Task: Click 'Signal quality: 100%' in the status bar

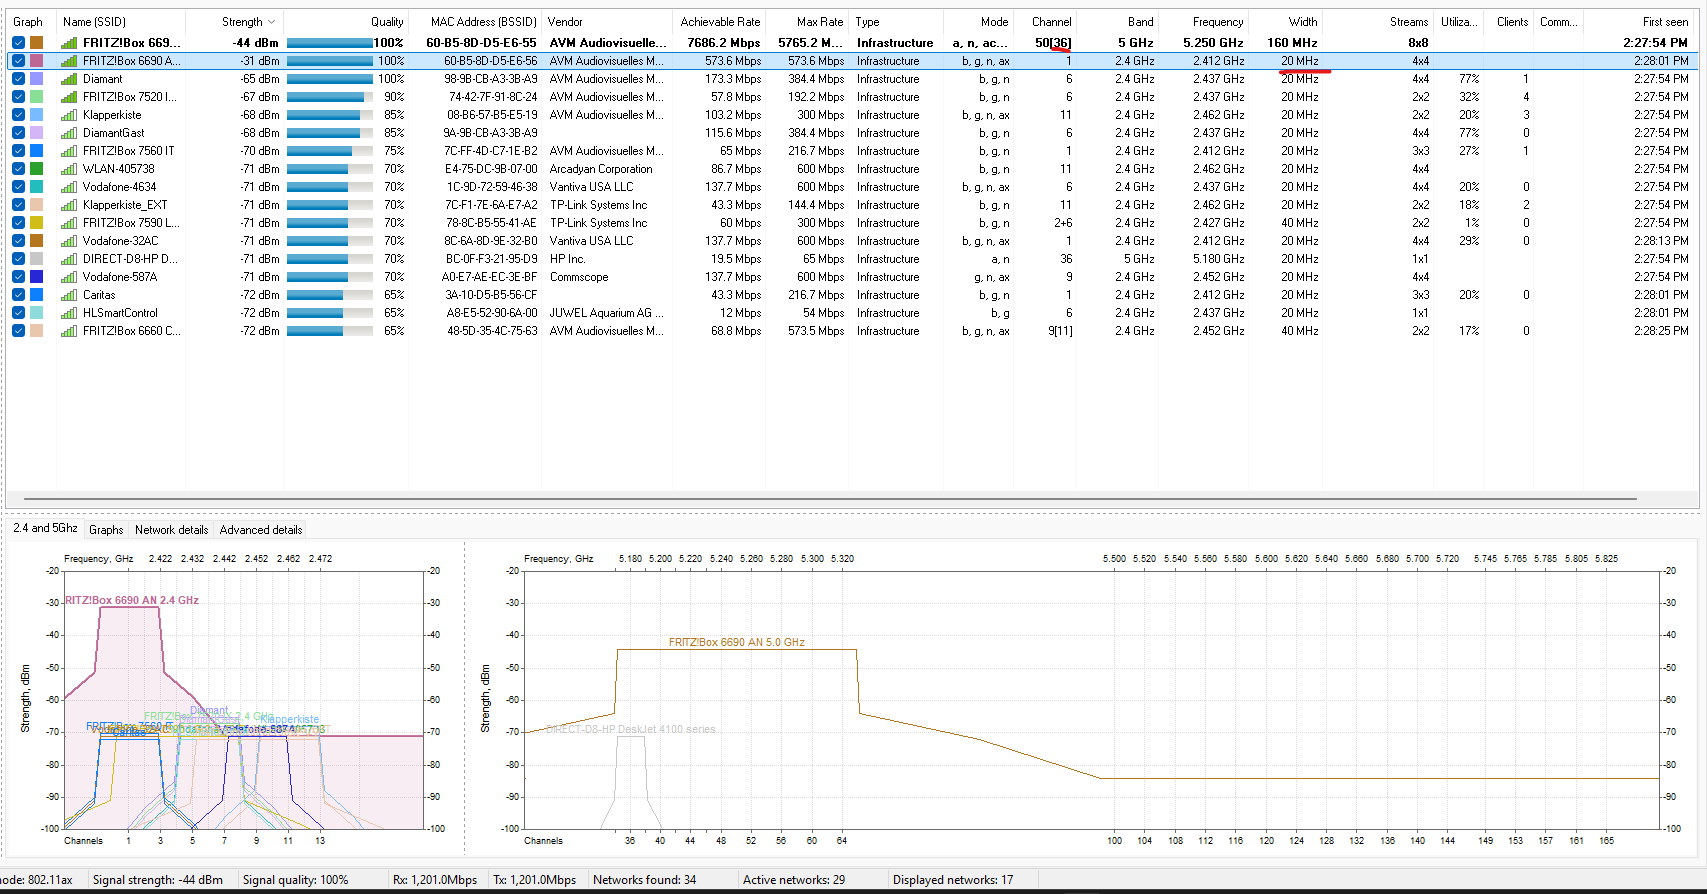Action: (x=296, y=880)
